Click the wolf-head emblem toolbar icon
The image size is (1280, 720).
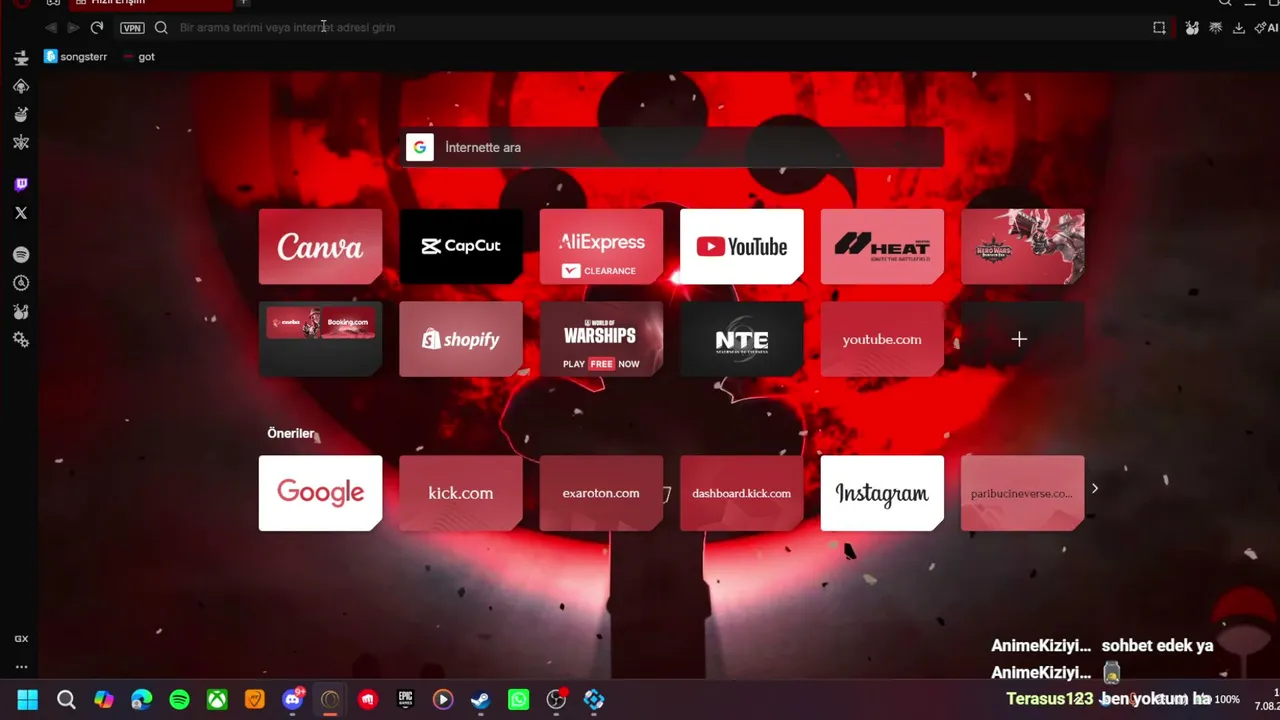[x=1216, y=28]
